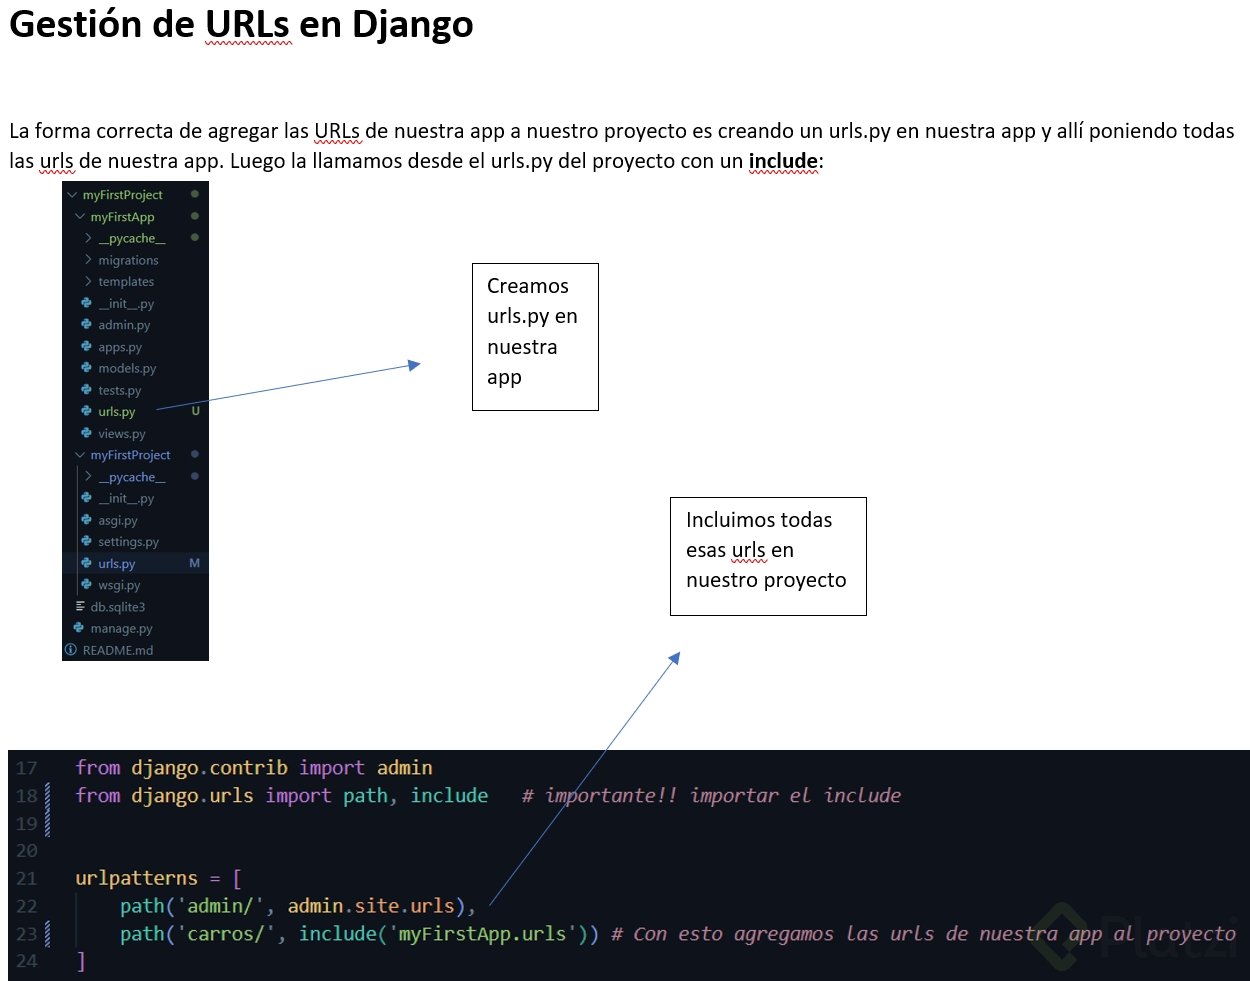This screenshot has height=981, width=1250.
Task: Click heading 'Gestión de URLs en Django'
Action: (x=241, y=24)
